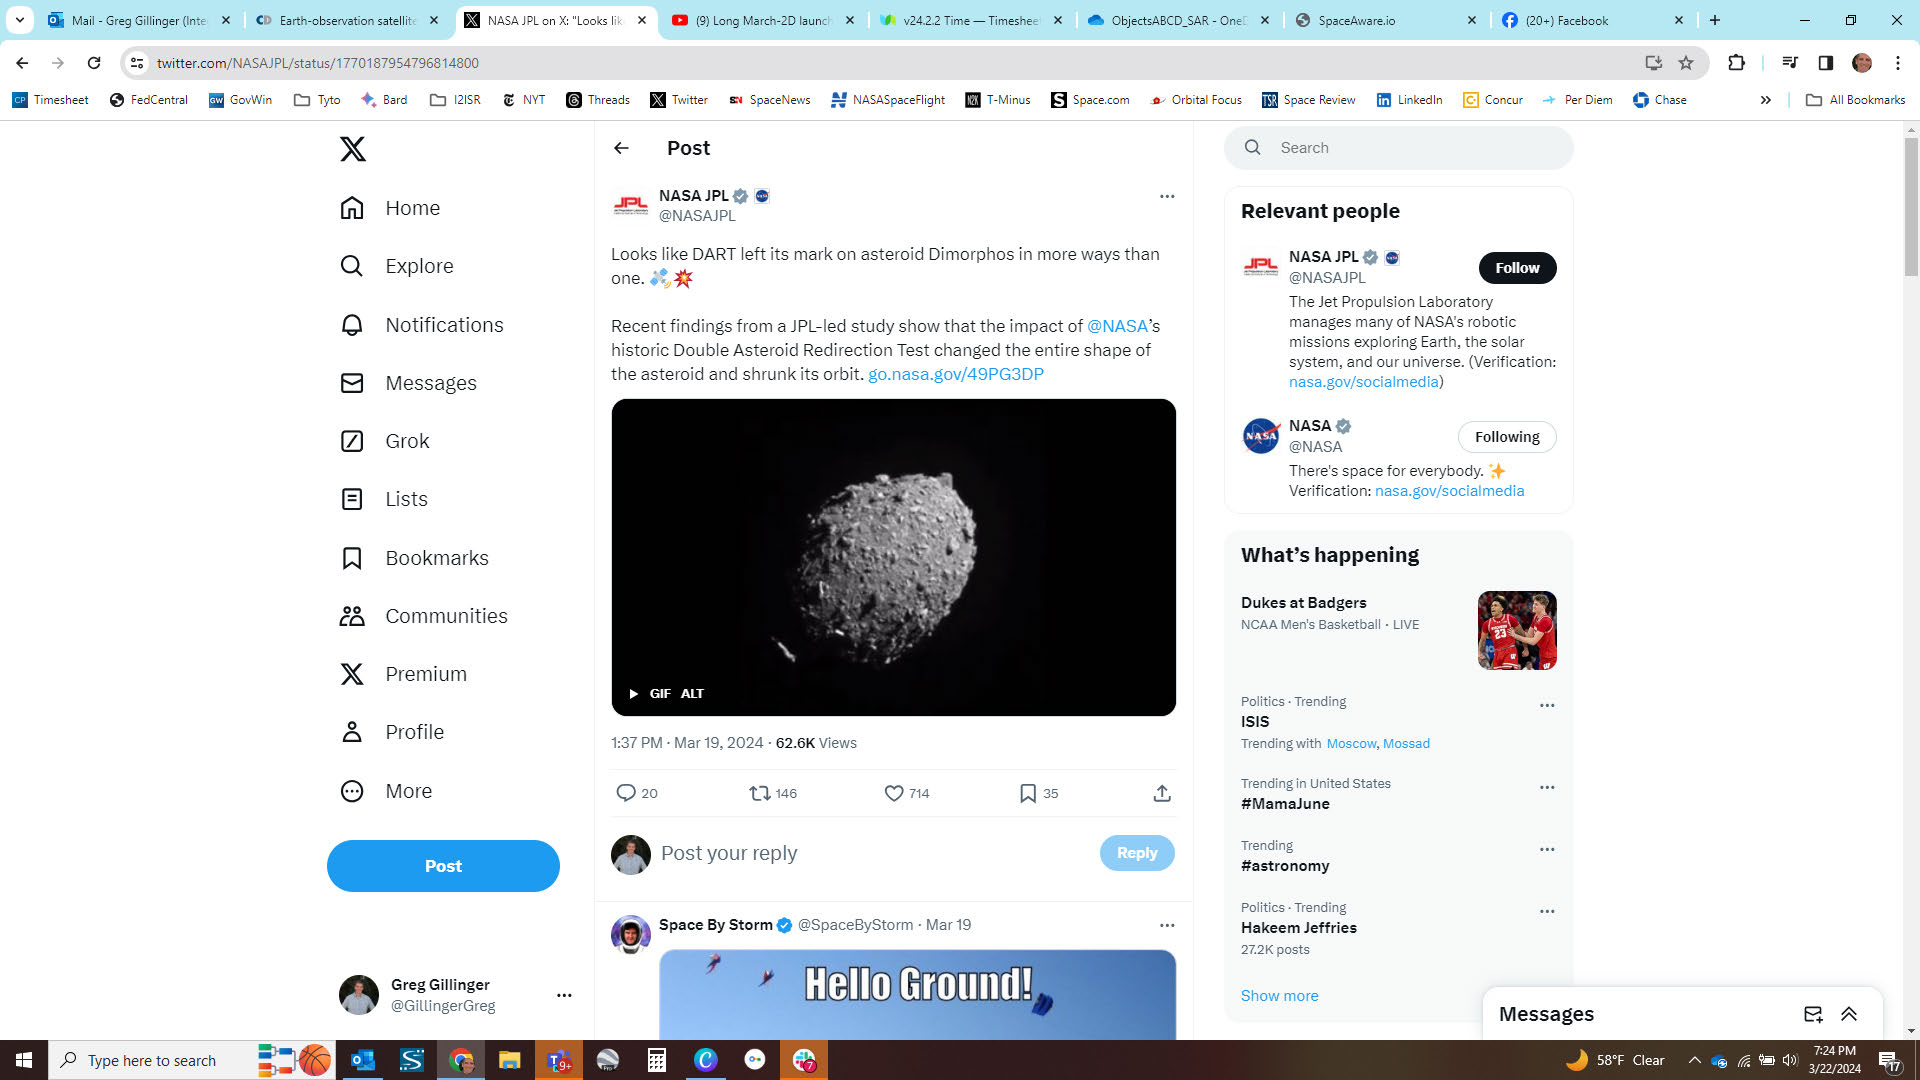Click the Search field on X

click(1399, 148)
